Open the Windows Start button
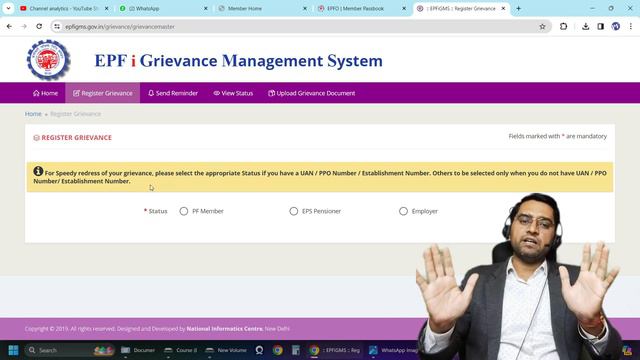 pyautogui.click(x=13, y=350)
